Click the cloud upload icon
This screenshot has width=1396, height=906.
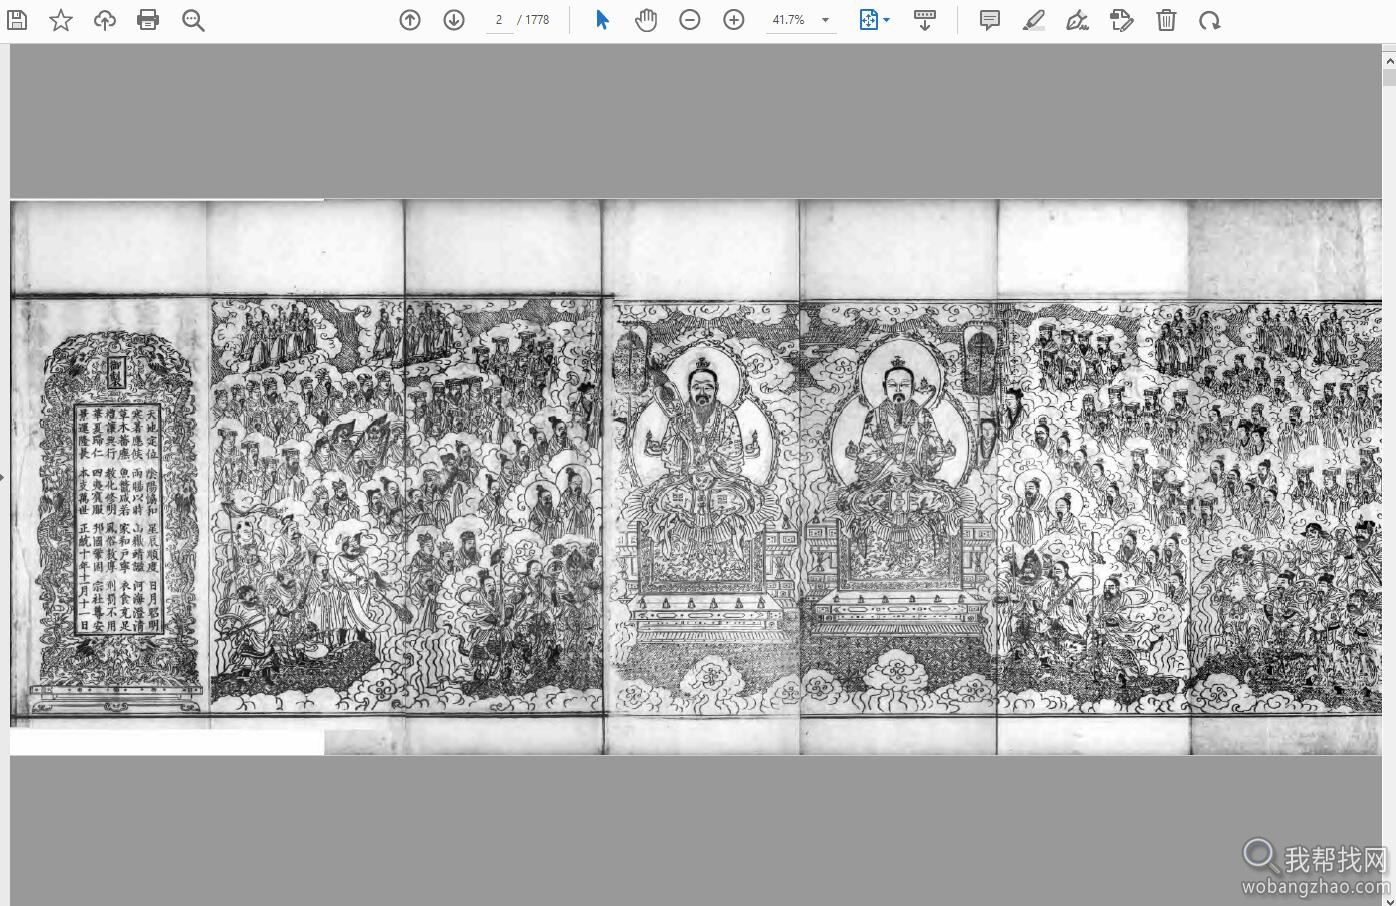pyautogui.click(x=105, y=20)
